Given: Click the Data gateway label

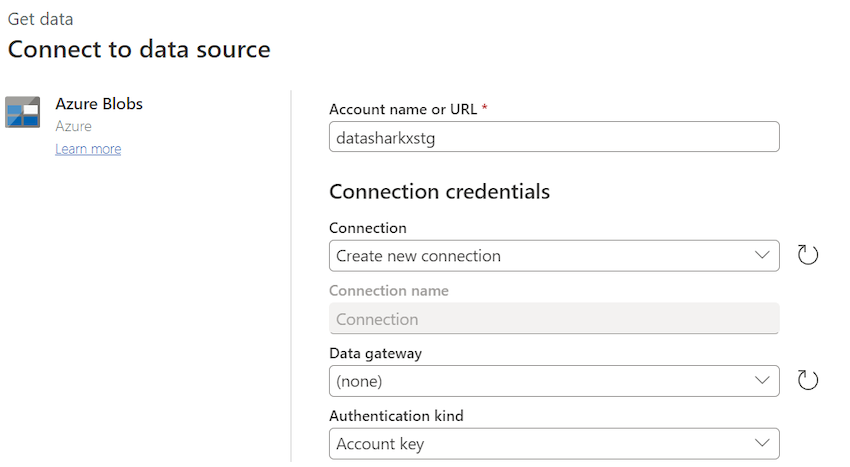Looking at the screenshot, I should pos(376,354).
